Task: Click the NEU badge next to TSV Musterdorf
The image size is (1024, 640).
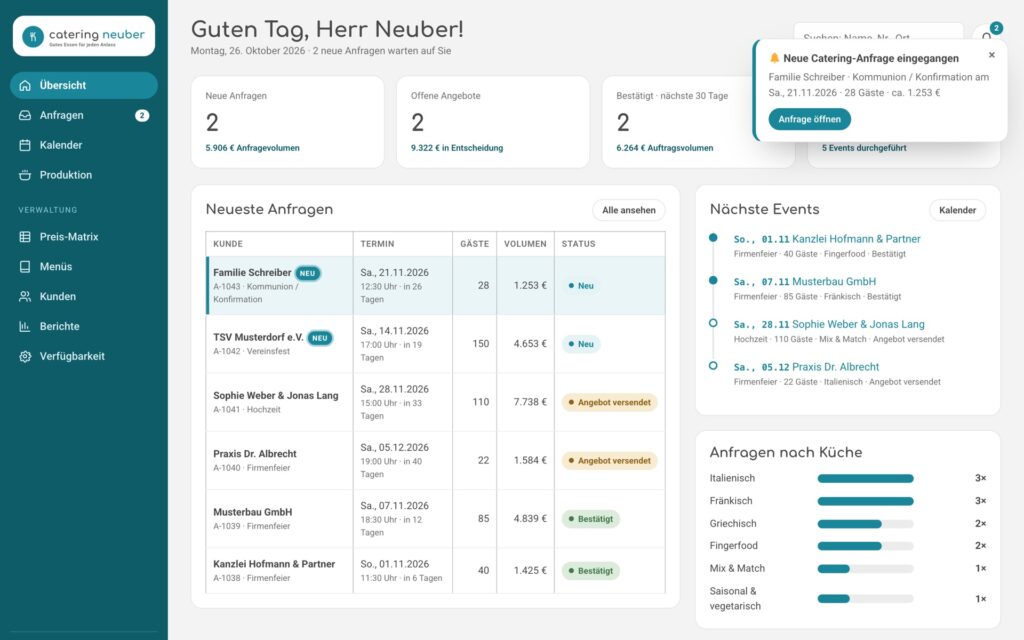Action: [x=320, y=338]
